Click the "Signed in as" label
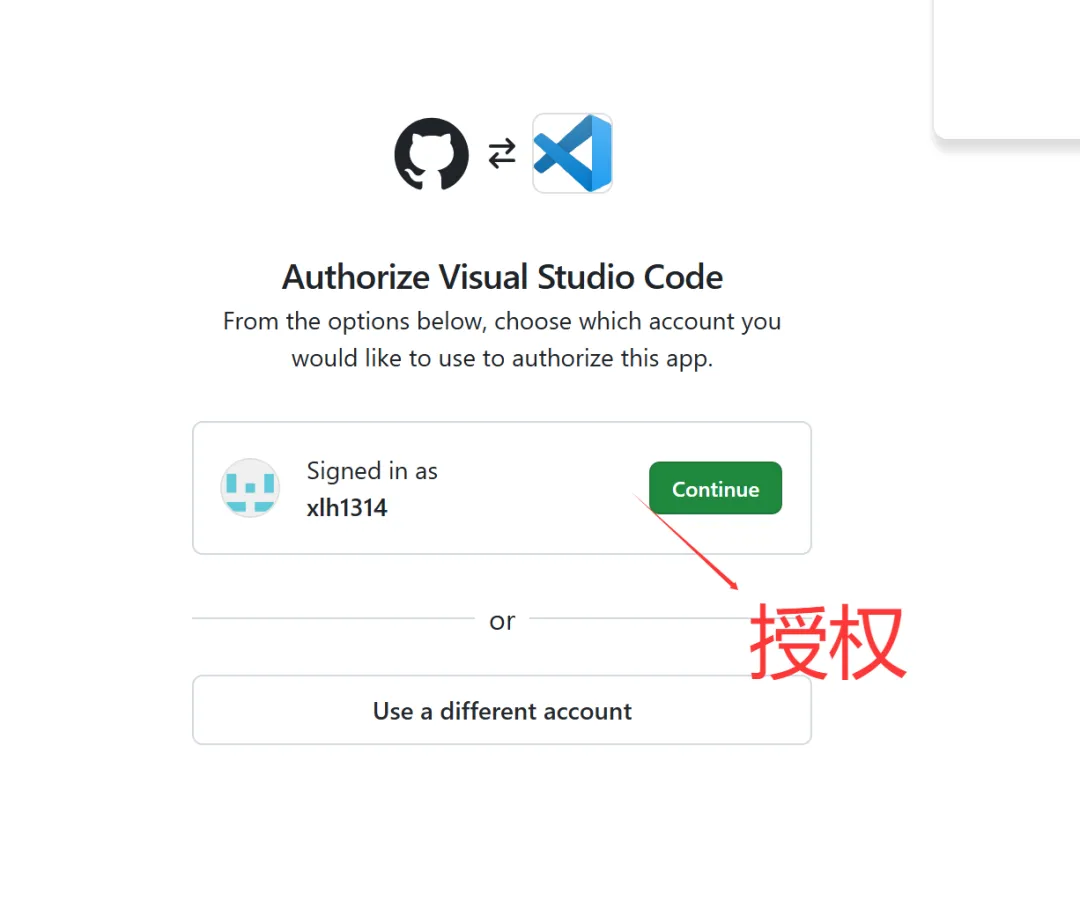 (x=372, y=471)
